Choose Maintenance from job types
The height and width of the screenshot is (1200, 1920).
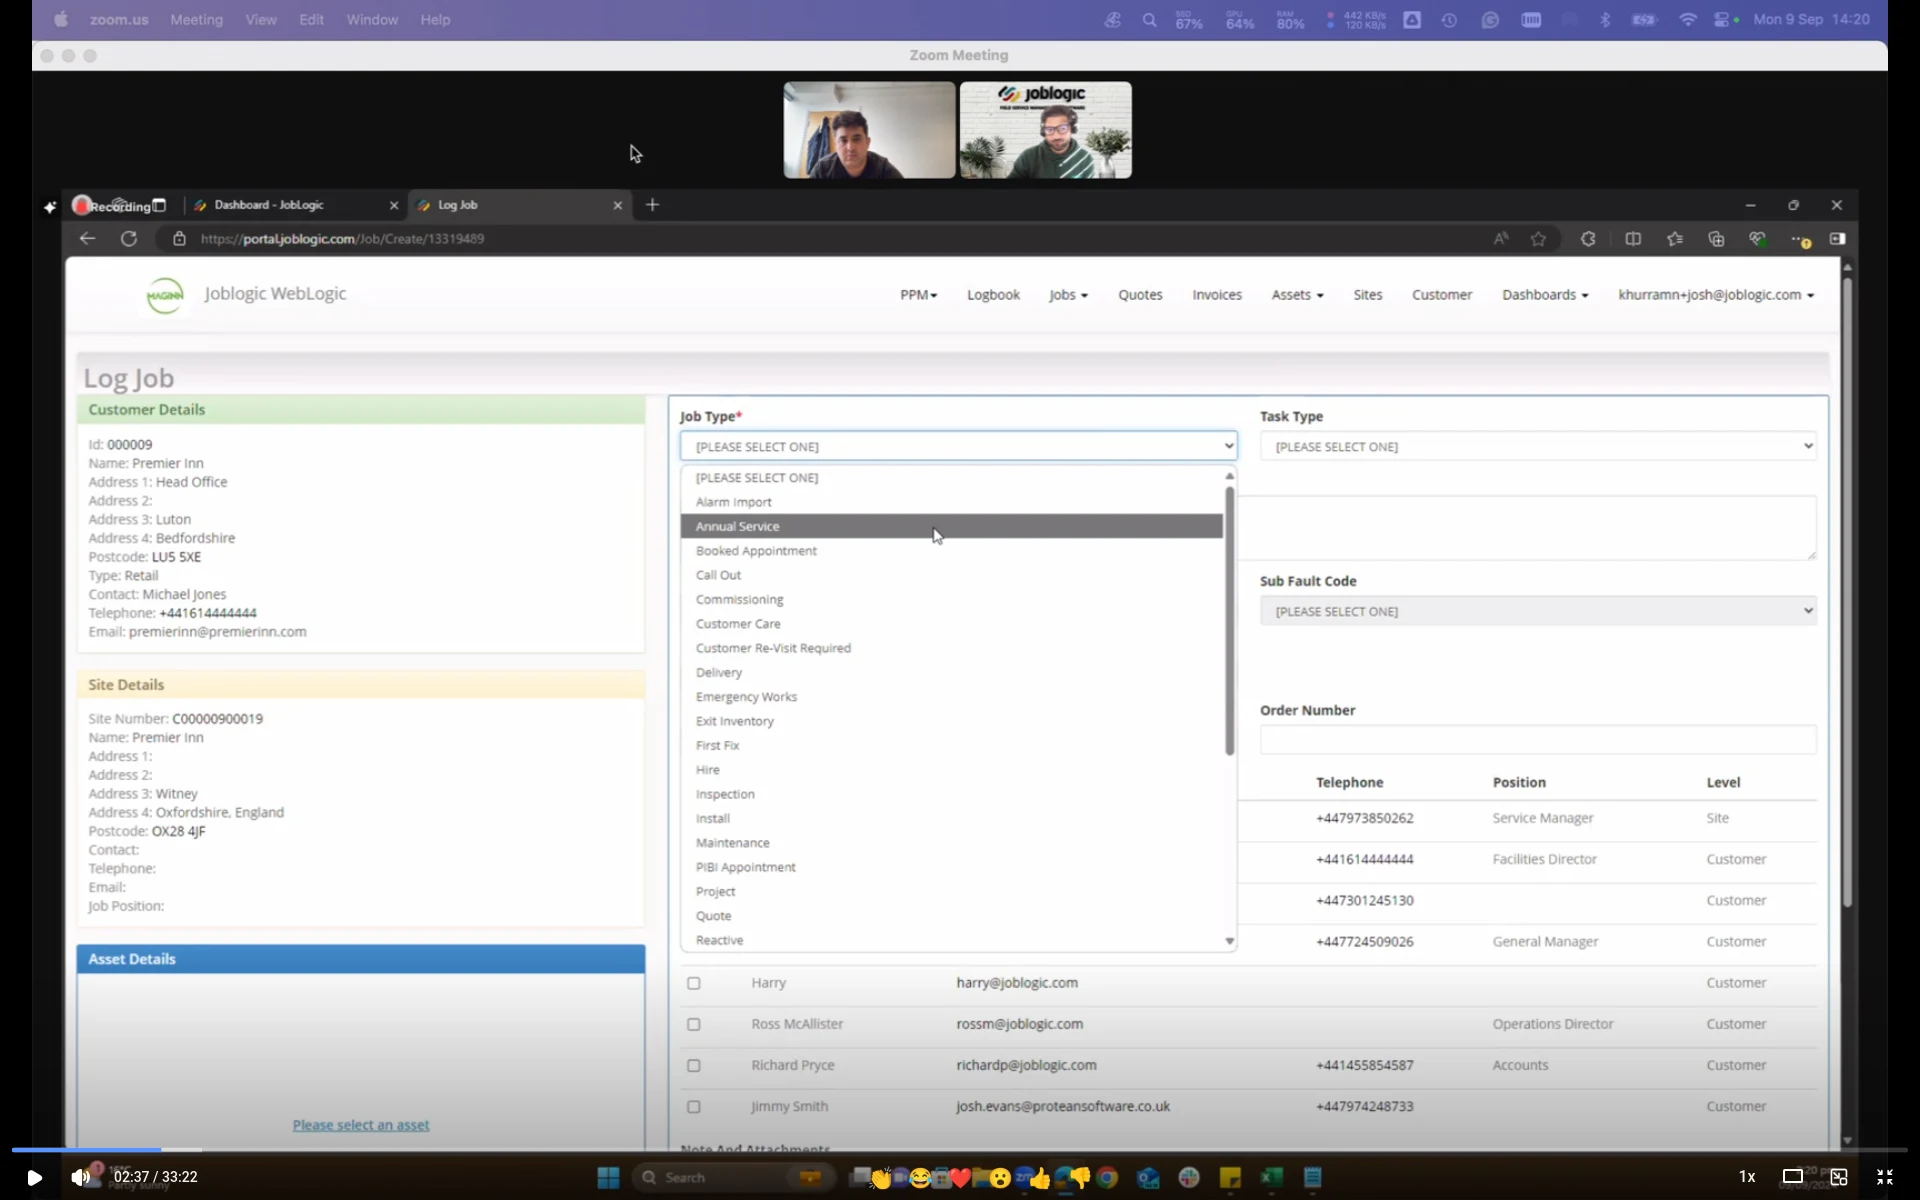pos(951,843)
